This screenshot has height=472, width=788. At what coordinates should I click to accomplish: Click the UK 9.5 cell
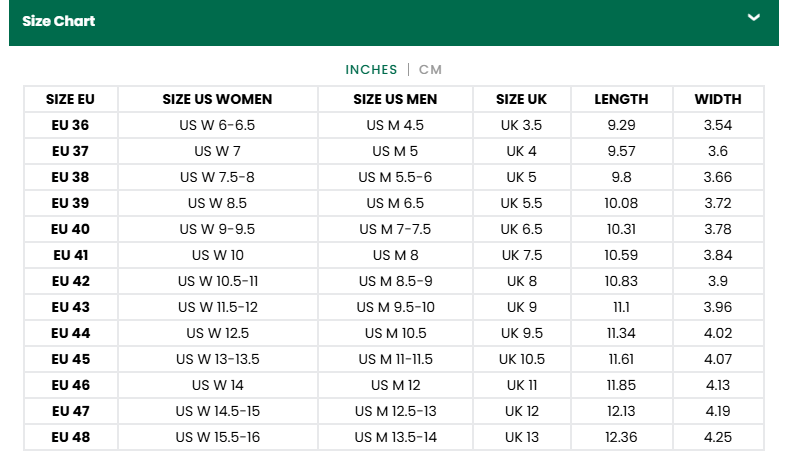click(521, 333)
